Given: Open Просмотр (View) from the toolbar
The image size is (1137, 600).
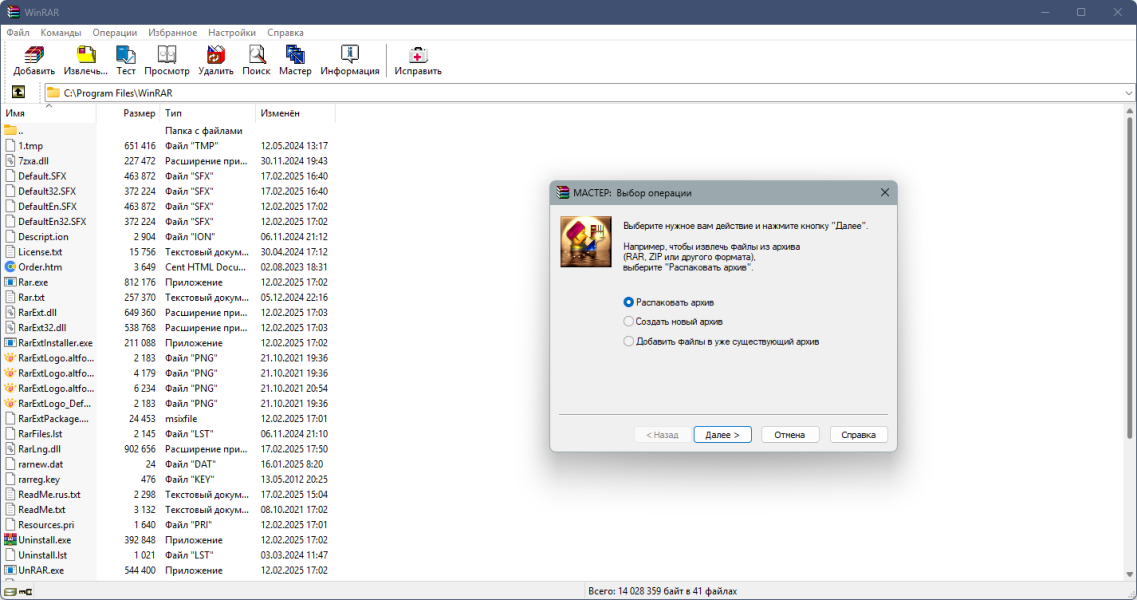Looking at the screenshot, I should pos(167,55).
